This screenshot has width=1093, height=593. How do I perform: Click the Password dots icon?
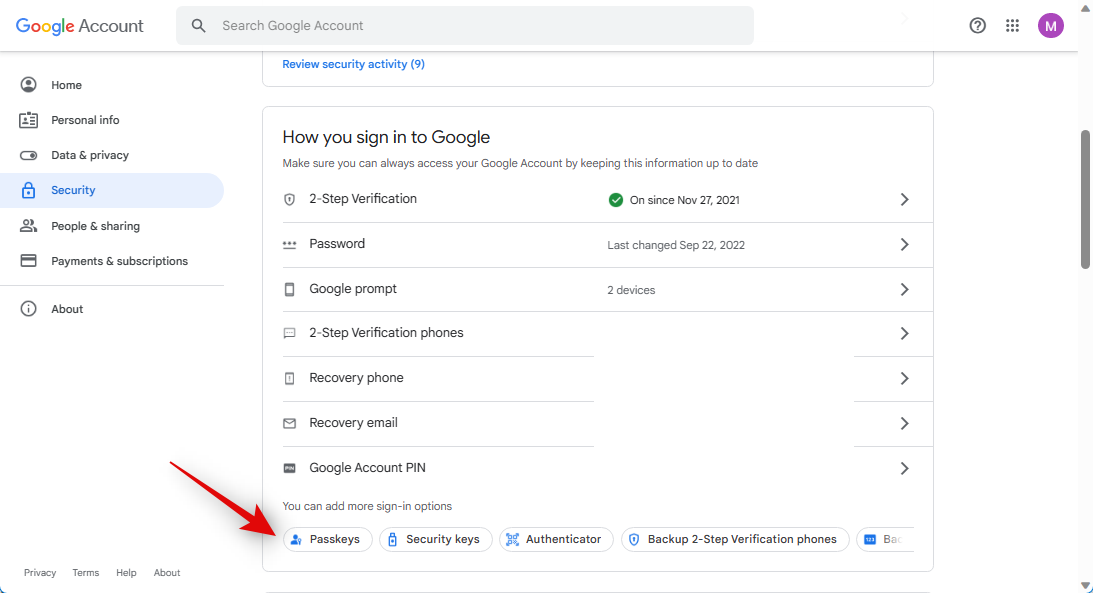click(289, 245)
